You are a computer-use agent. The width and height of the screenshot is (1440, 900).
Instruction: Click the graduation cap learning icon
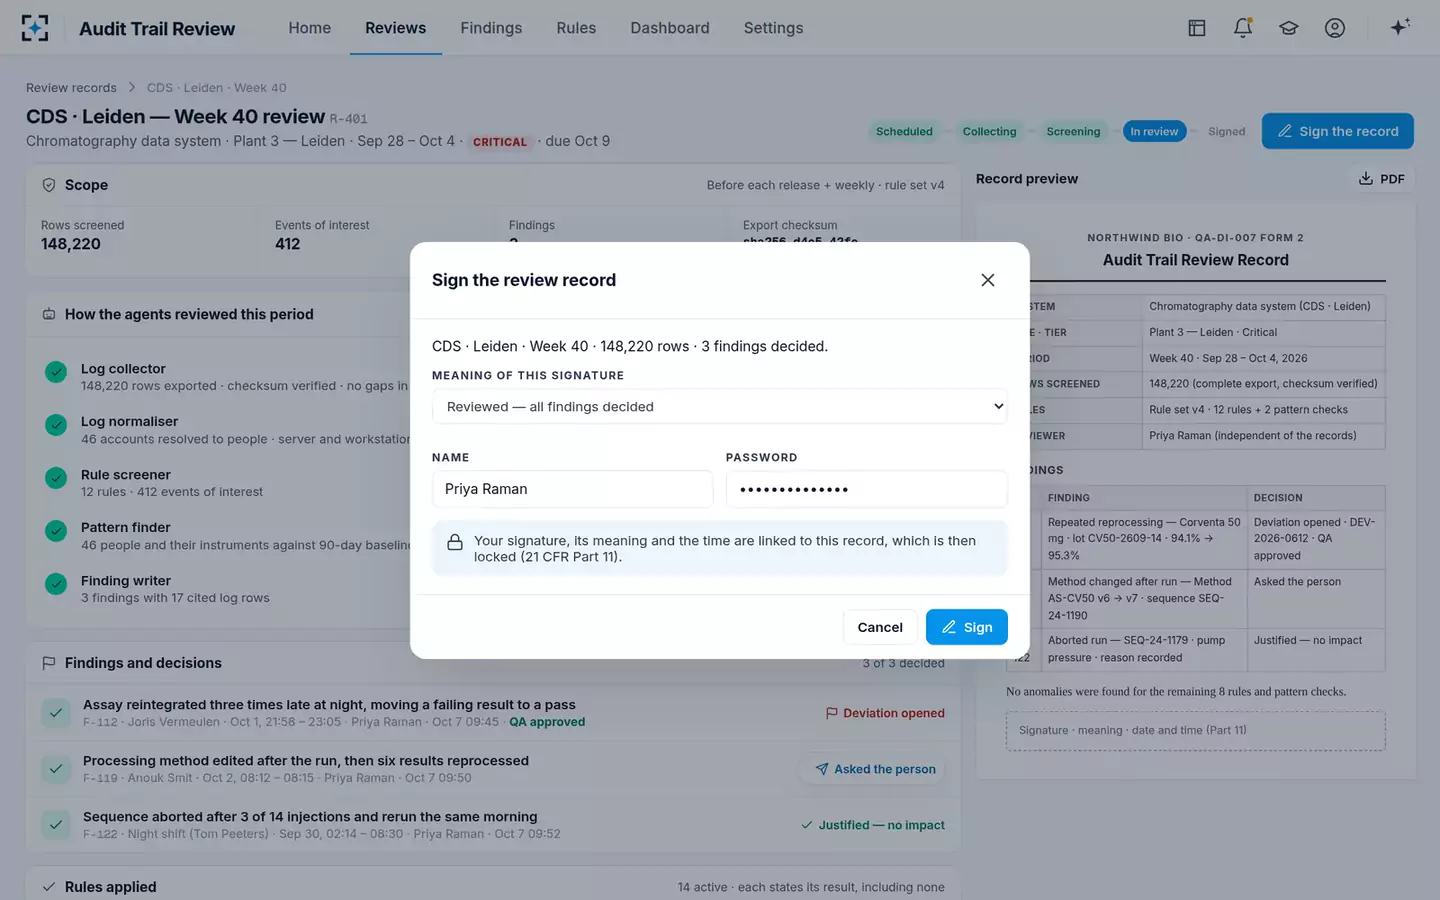(1289, 28)
